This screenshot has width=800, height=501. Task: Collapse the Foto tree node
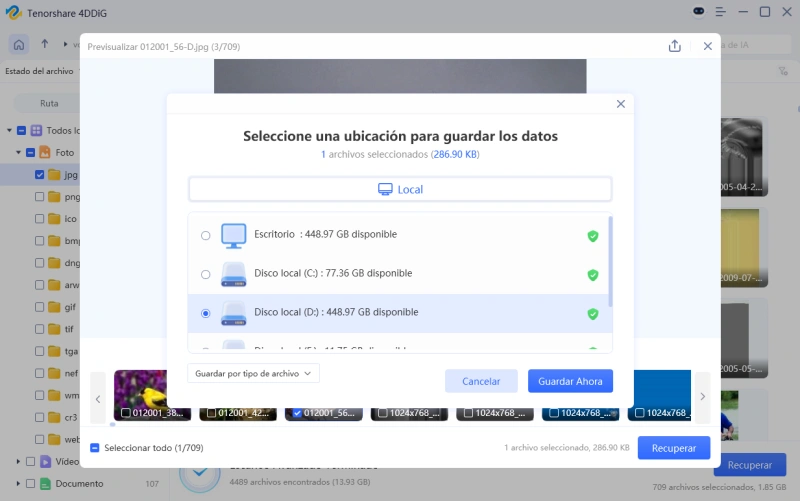point(18,152)
